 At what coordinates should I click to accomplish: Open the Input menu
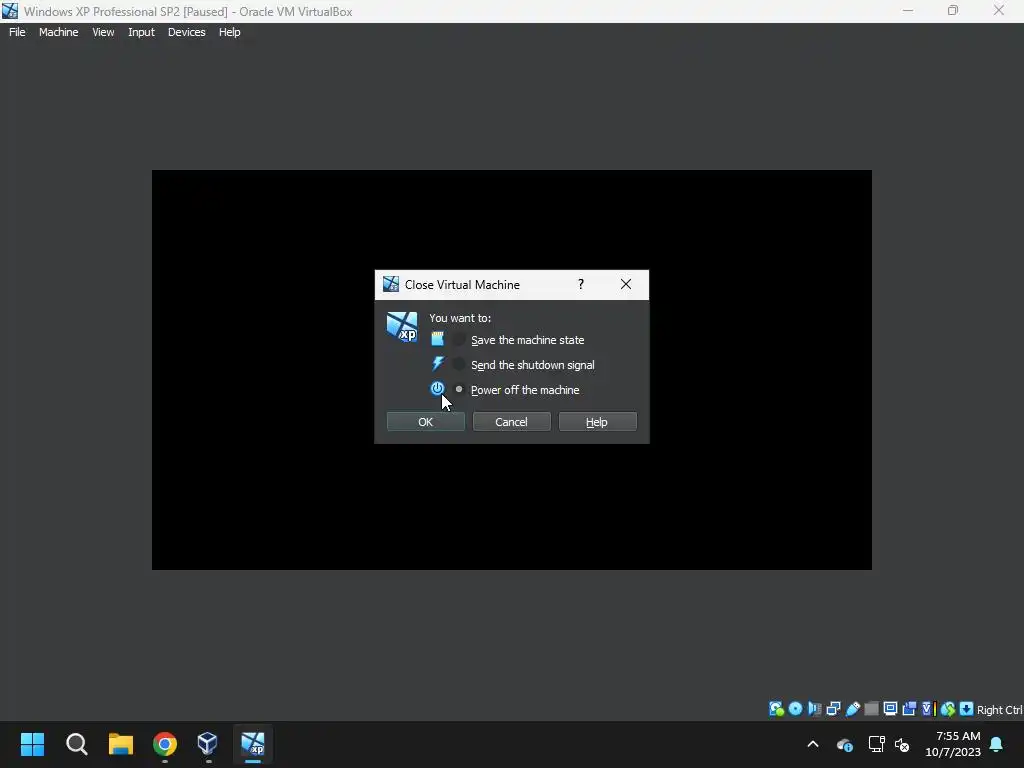[141, 32]
